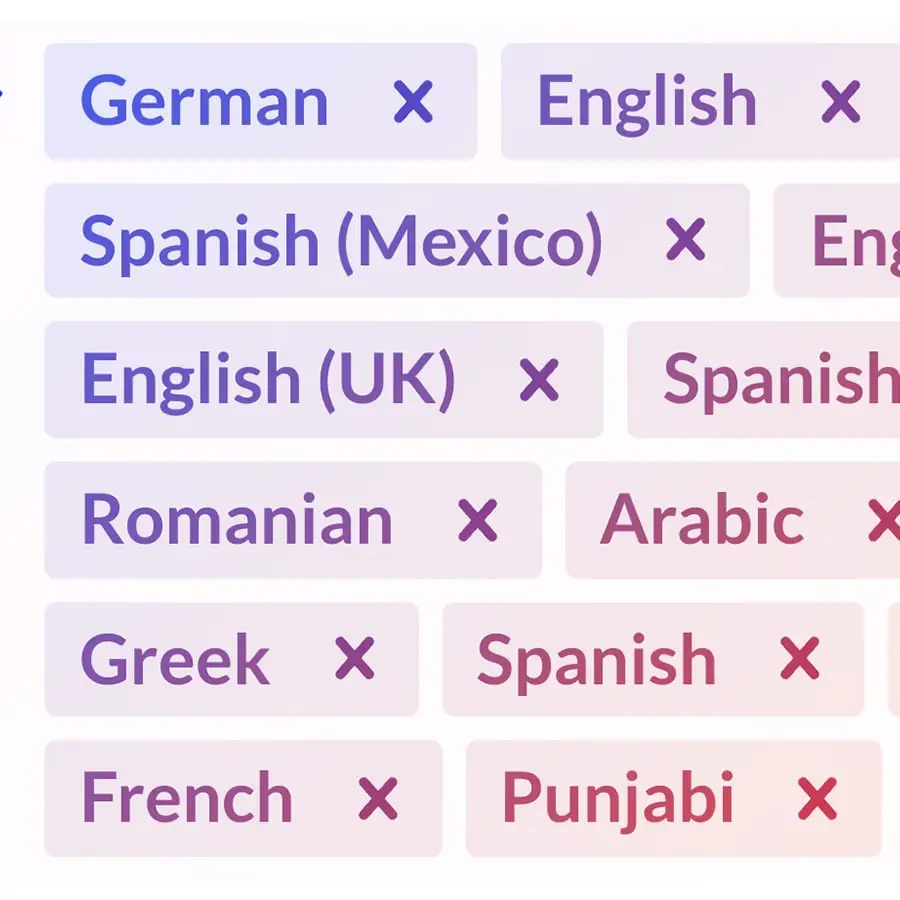Remove the Spanish tag beside Greek via X
Image resolution: width=900 pixels, height=900 pixels.
click(799, 659)
